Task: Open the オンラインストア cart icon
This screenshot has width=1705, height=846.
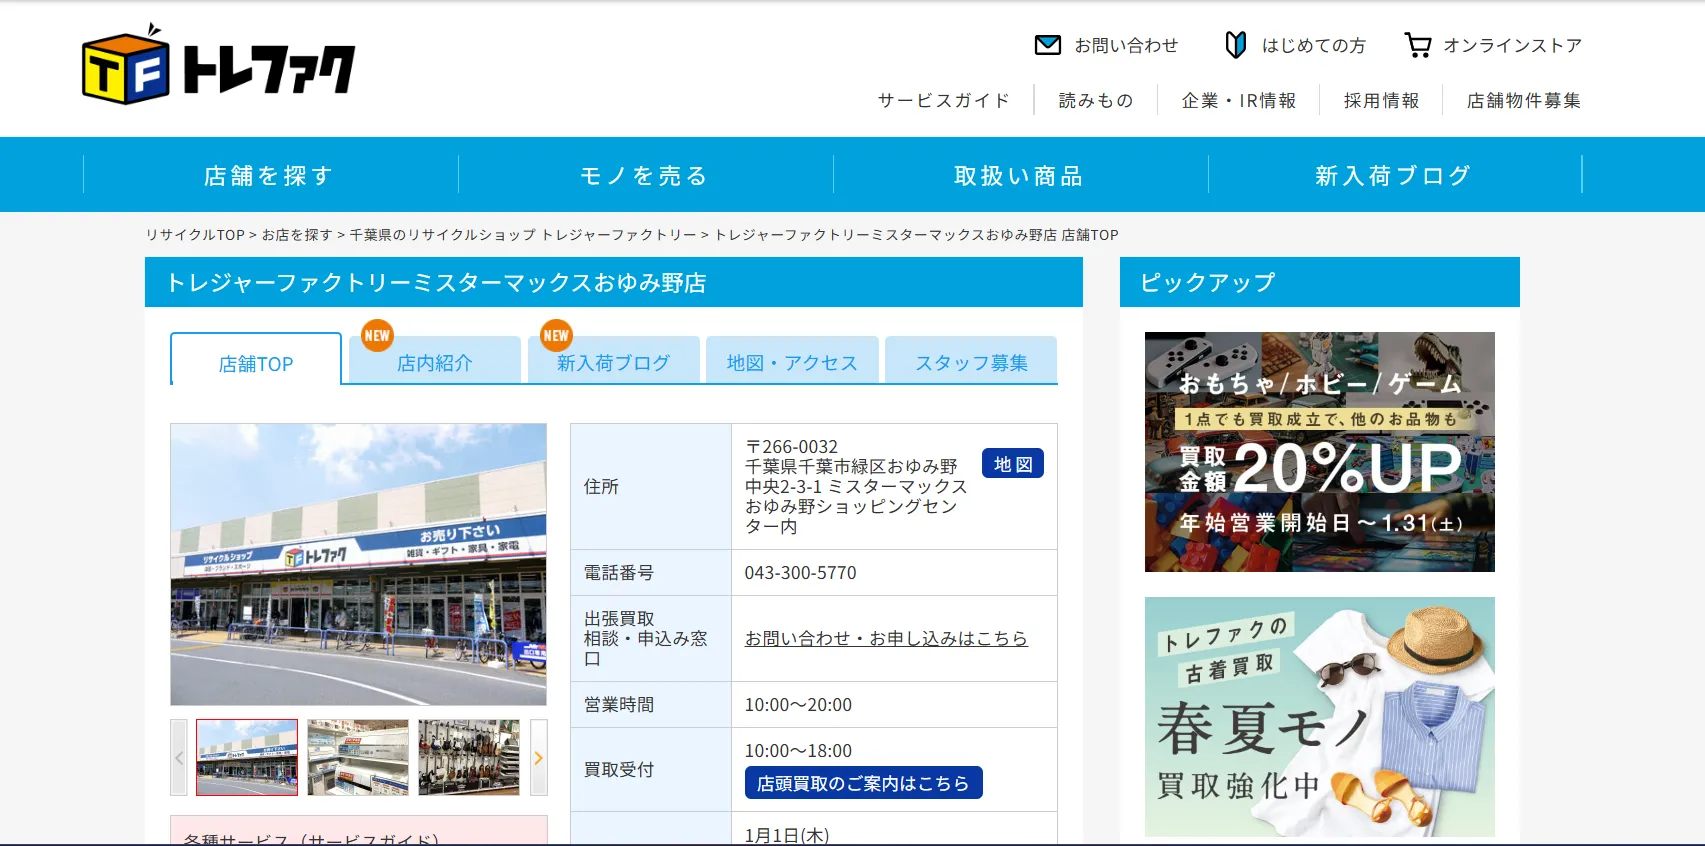Action: 1417,45
